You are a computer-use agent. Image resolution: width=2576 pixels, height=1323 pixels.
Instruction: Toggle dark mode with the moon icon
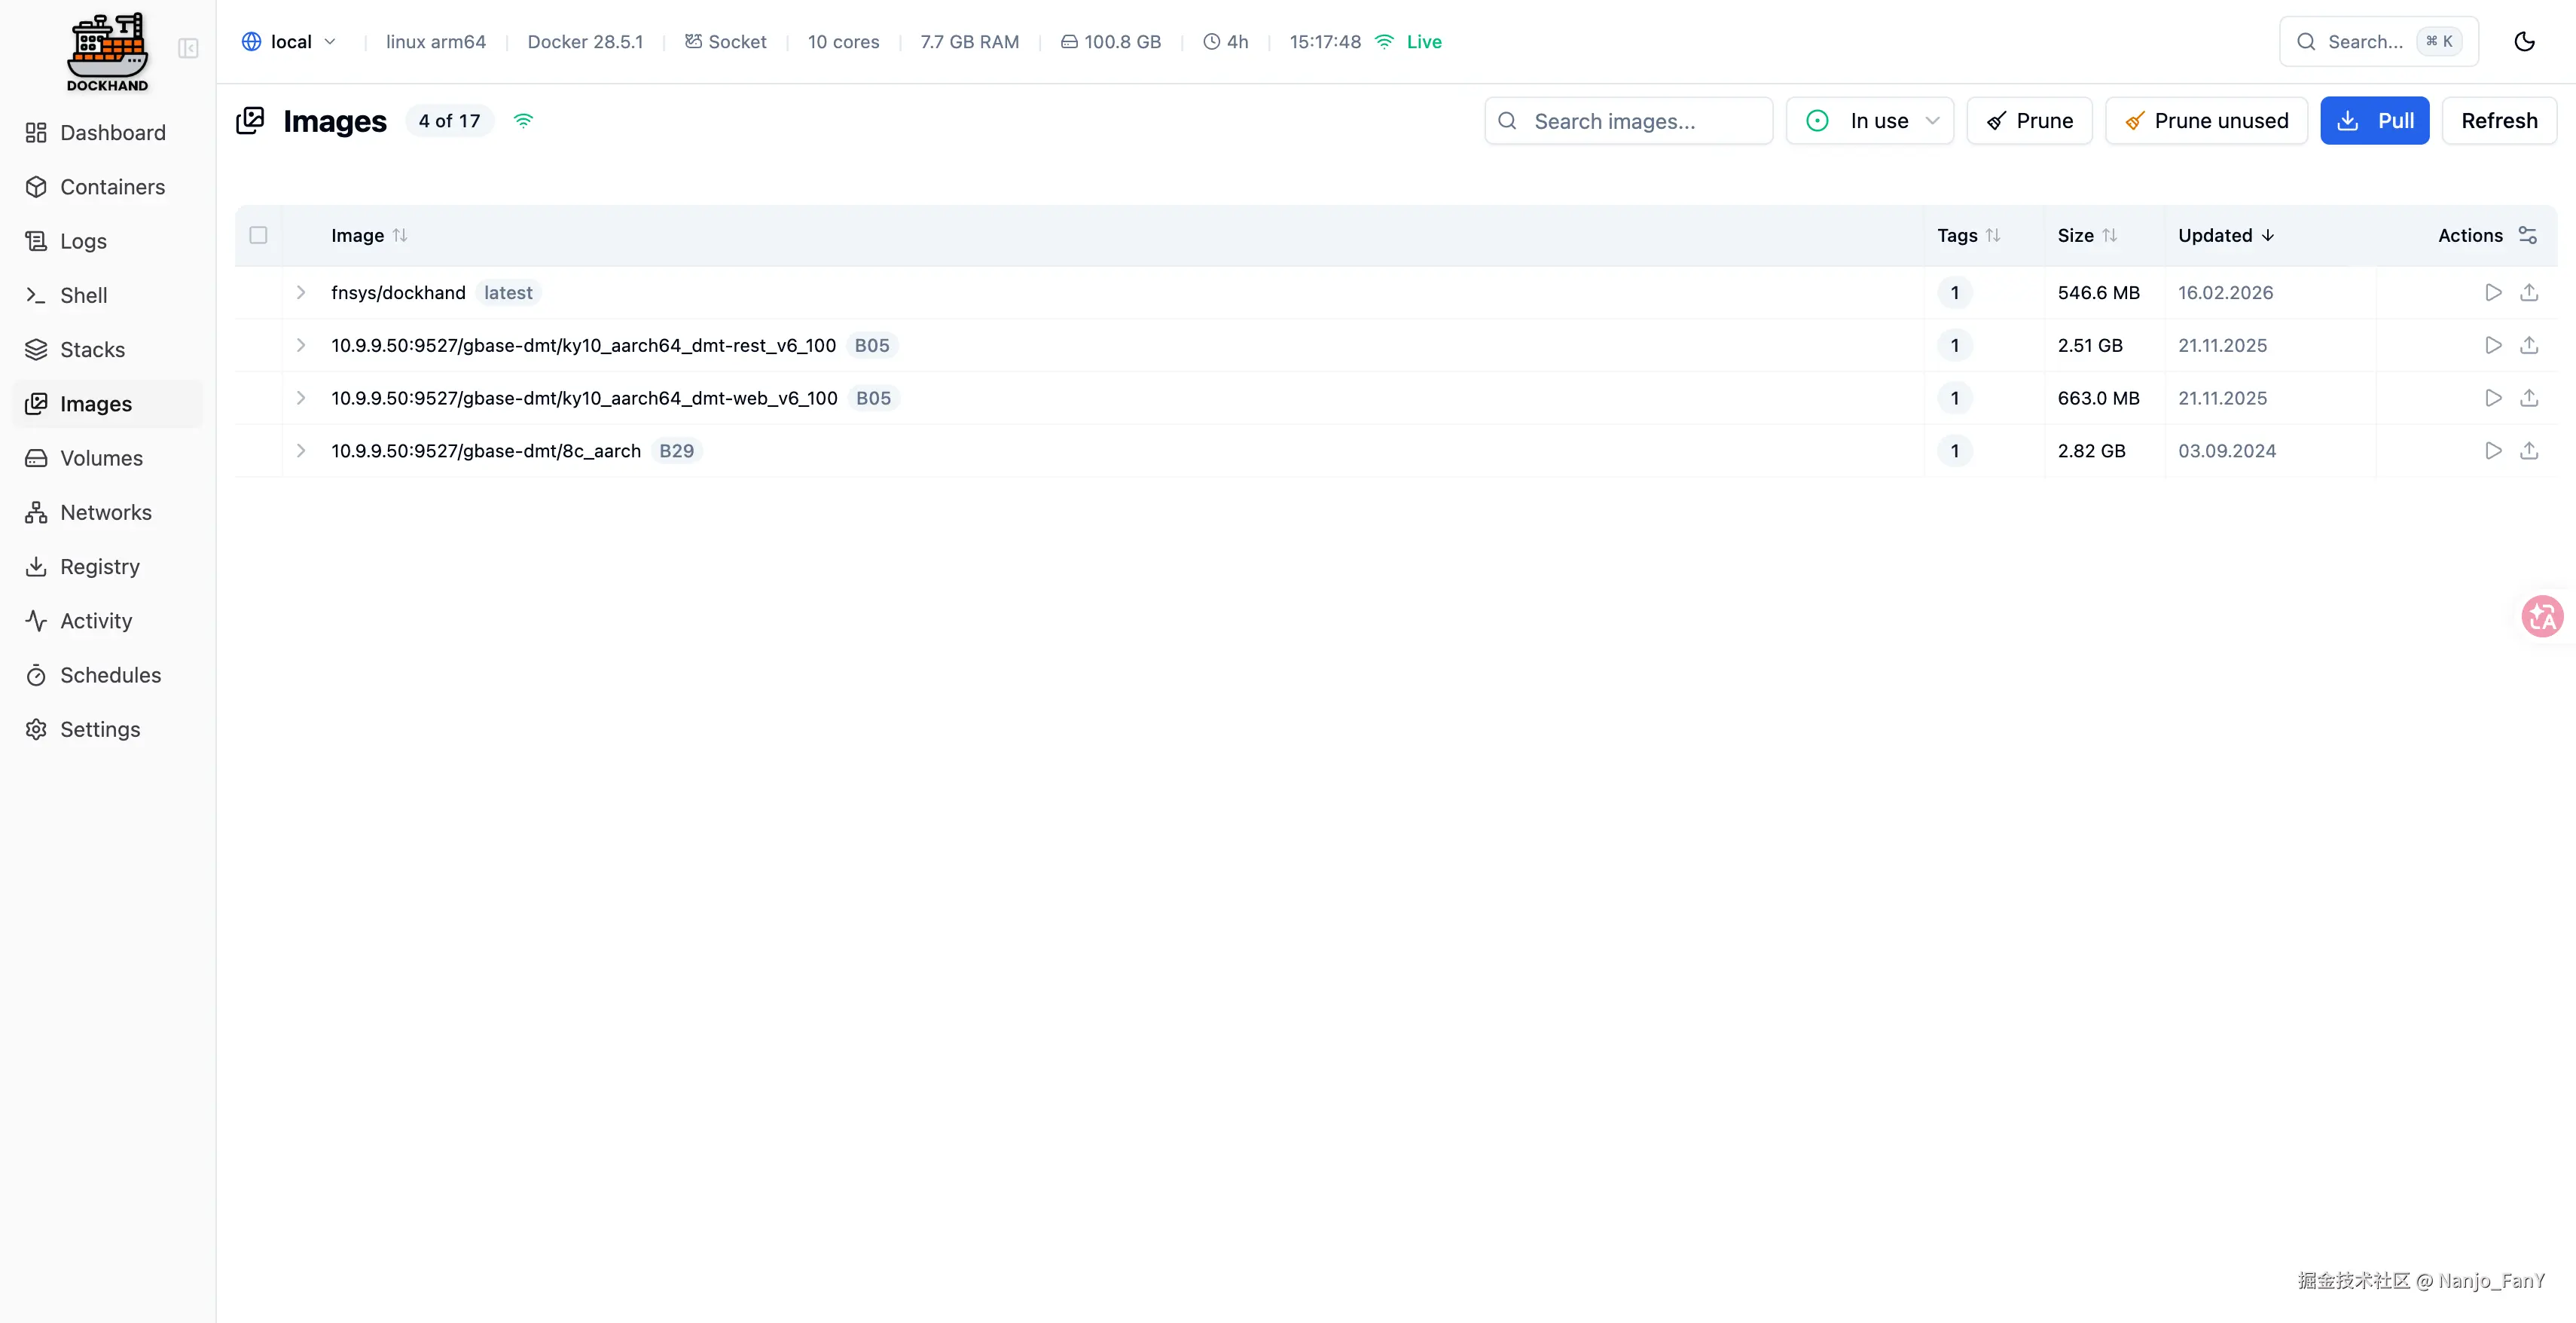(2524, 42)
